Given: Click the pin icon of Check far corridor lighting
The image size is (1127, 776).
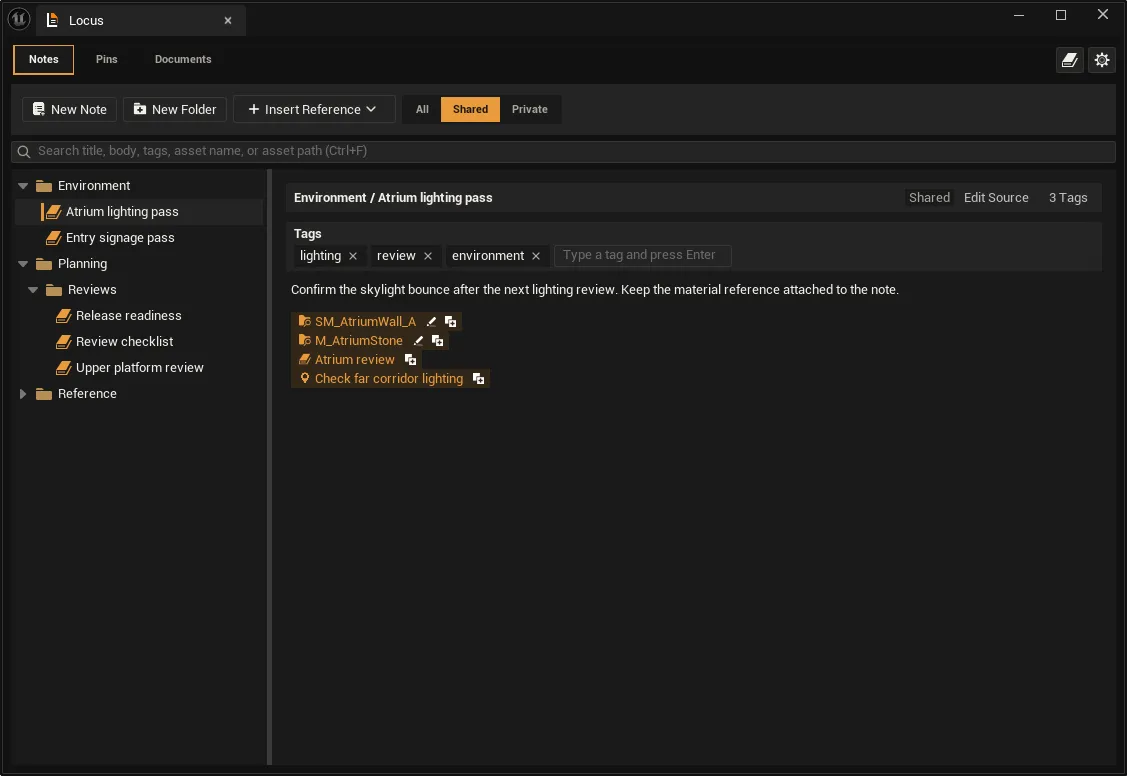Looking at the screenshot, I should tap(305, 379).
